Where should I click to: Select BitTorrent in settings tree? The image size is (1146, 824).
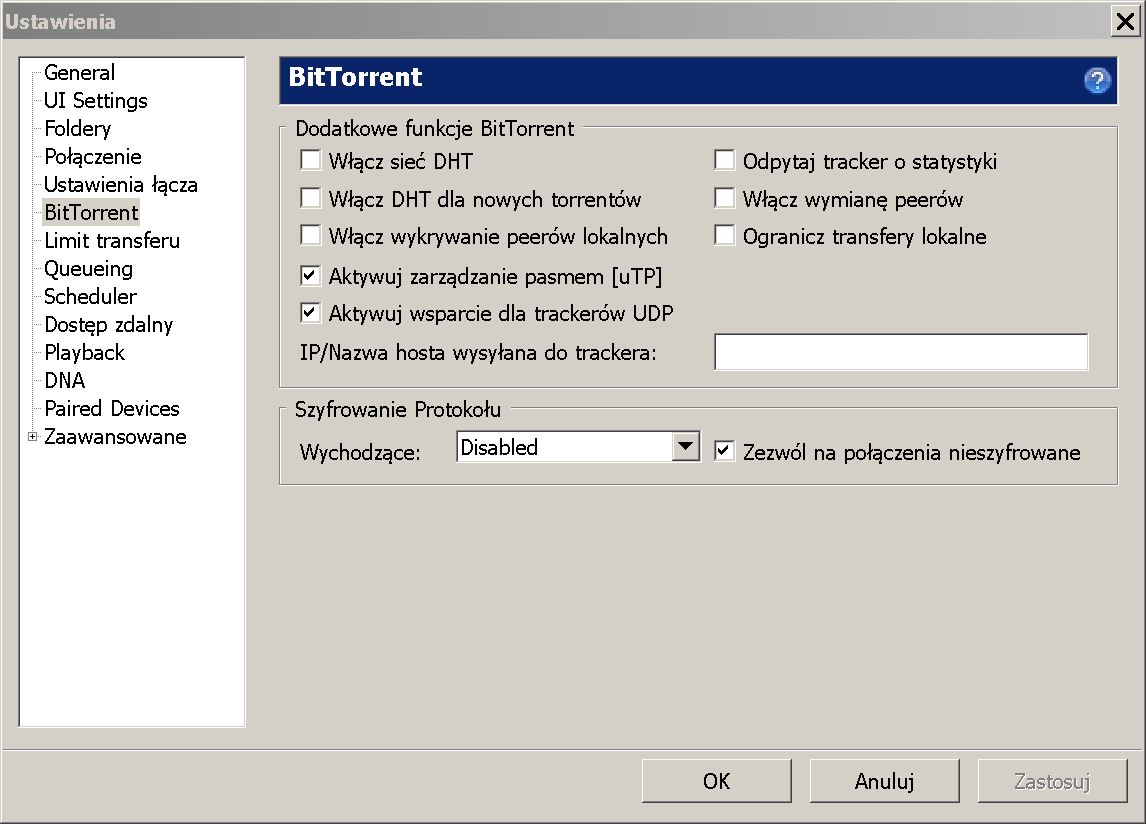click(91, 213)
